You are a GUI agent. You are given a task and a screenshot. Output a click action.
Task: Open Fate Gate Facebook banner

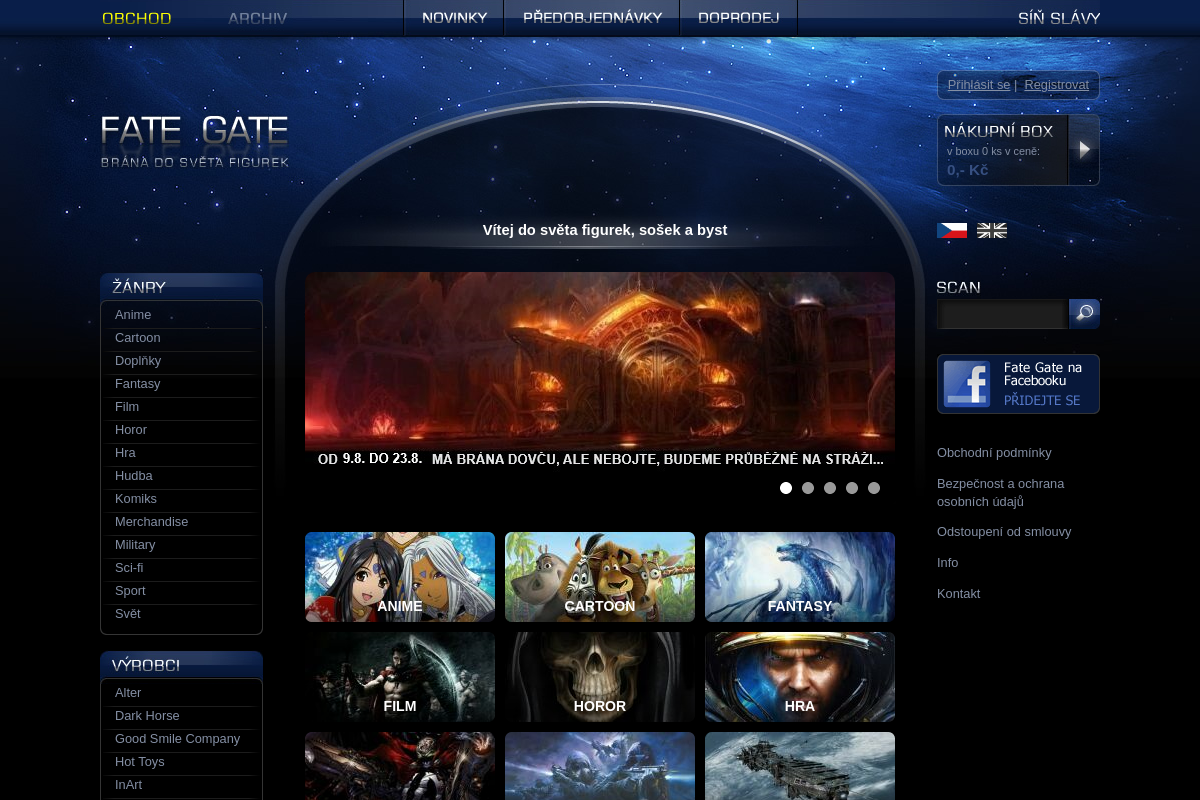pos(1018,384)
